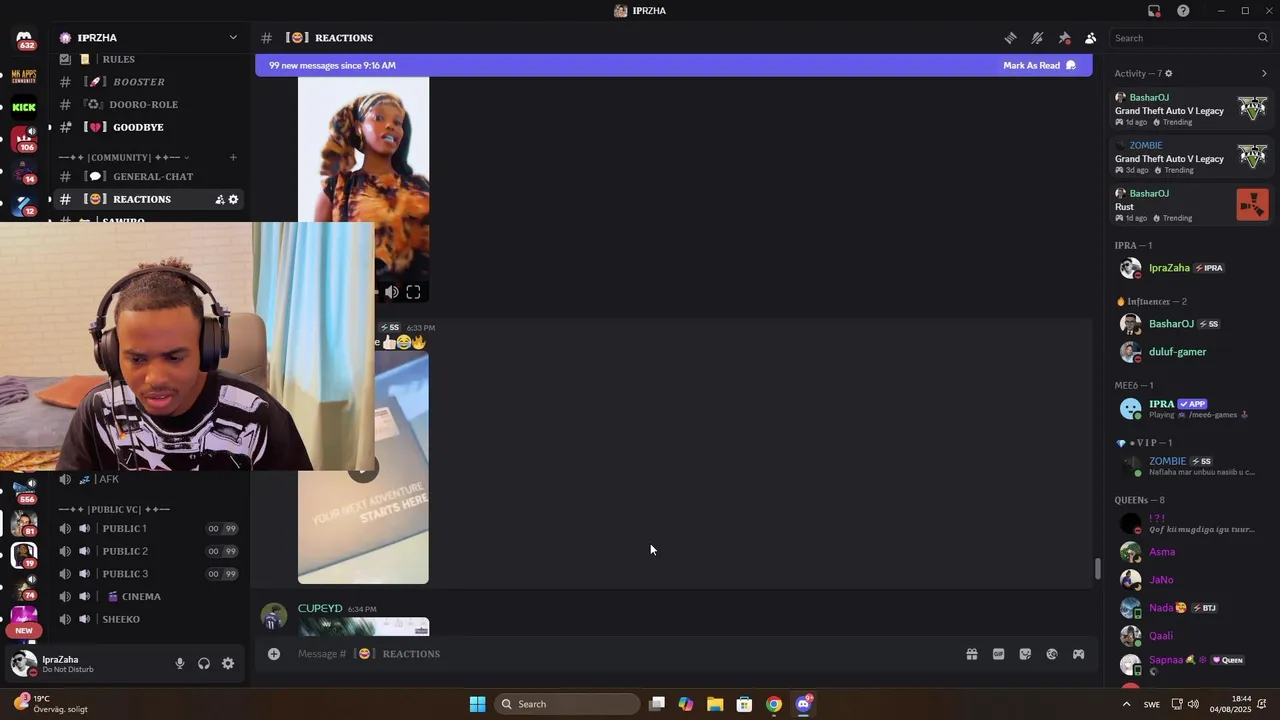Toggle notification mute bell icon
The image size is (1280, 720).
(x=1037, y=38)
